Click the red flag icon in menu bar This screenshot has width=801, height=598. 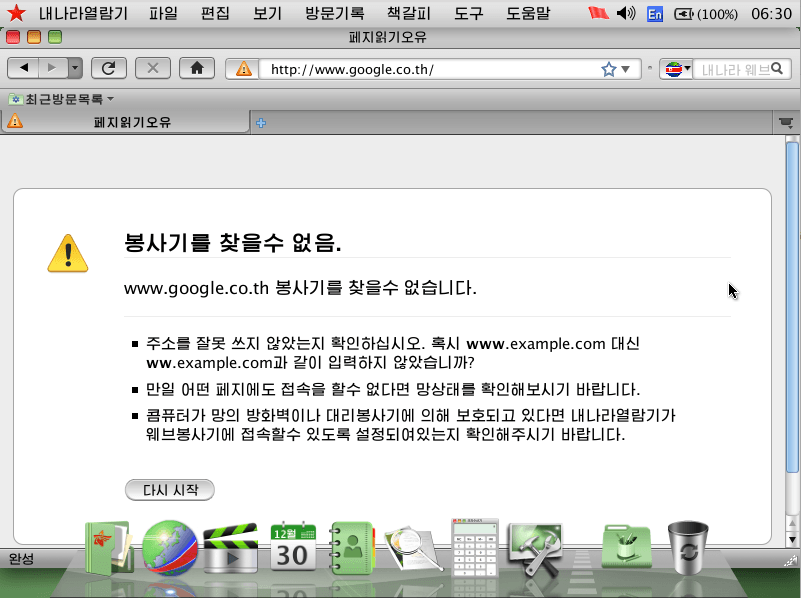click(x=598, y=13)
